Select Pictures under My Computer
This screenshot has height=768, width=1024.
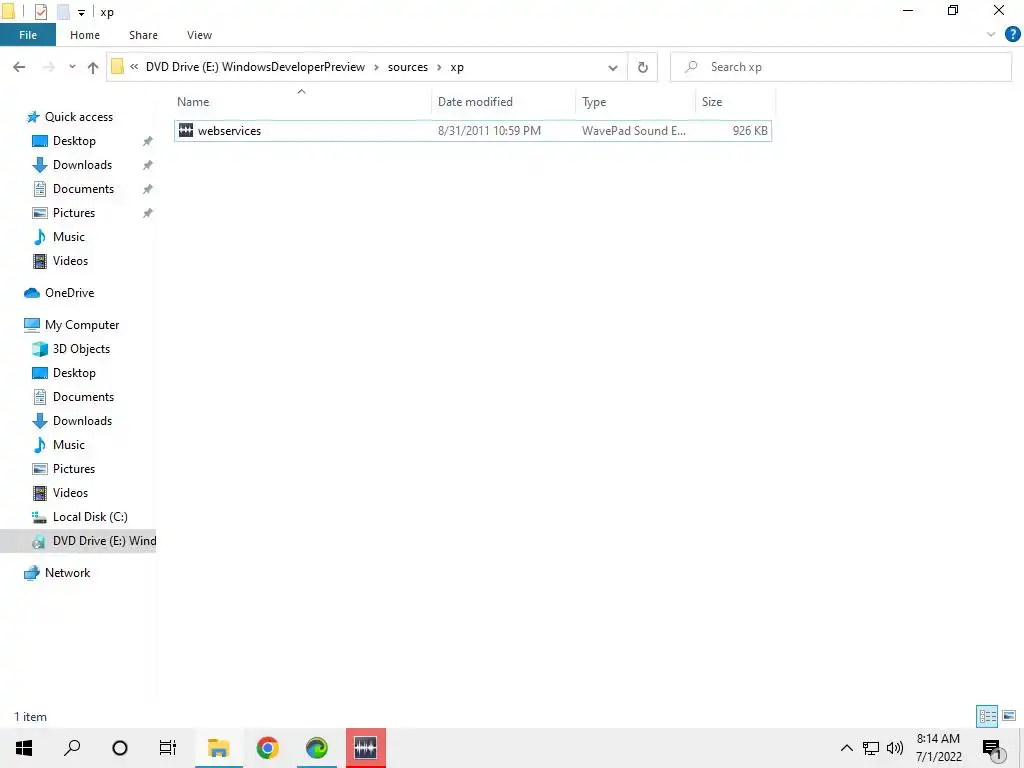(74, 469)
